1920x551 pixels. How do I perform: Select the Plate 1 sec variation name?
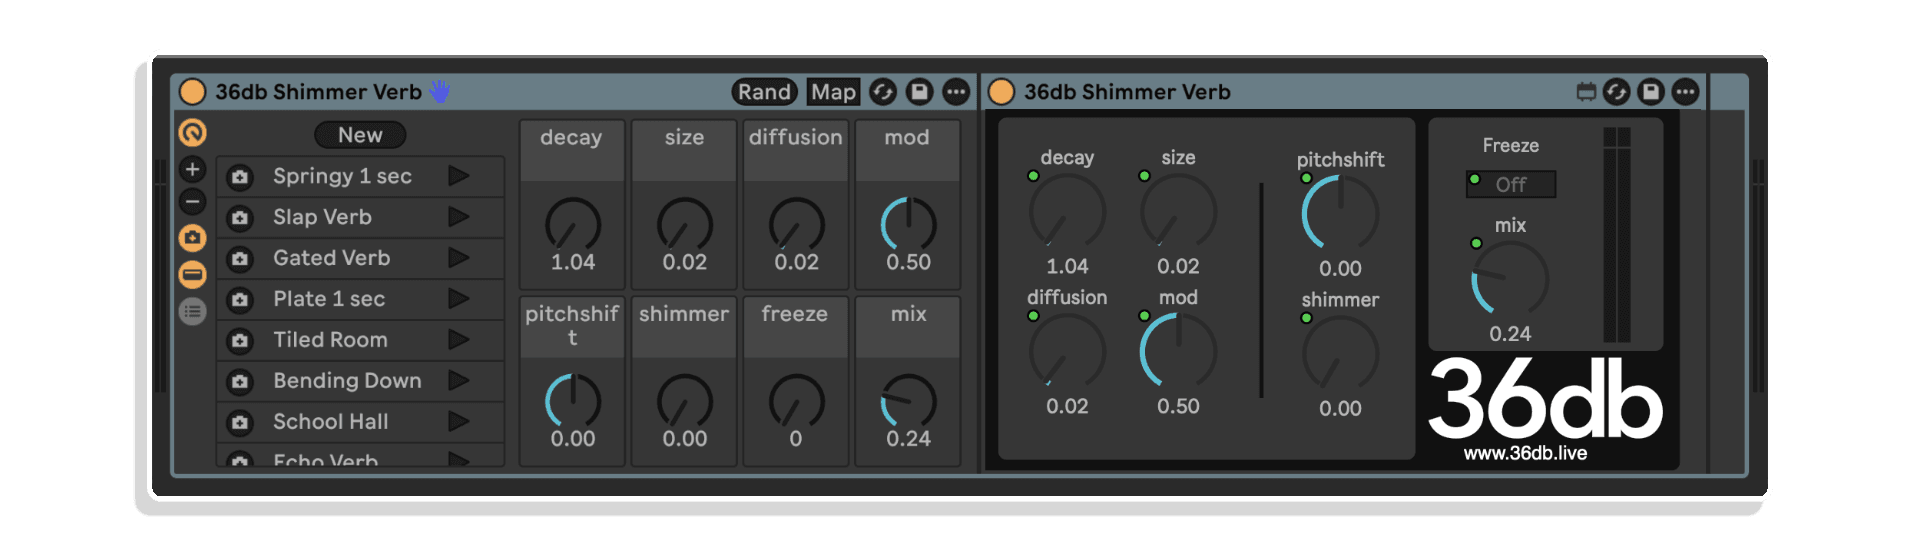[329, 299]
